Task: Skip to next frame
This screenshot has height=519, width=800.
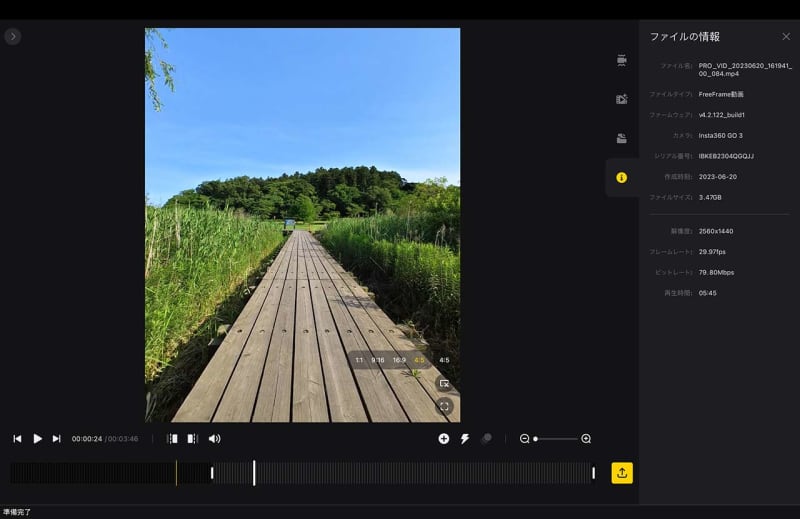Action: pos(57,438)
